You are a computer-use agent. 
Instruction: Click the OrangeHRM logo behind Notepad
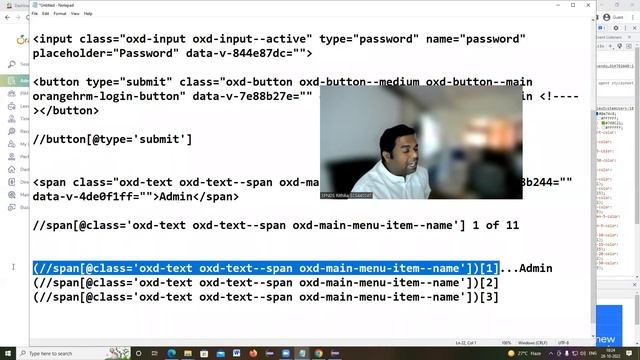pyautogui.click(x=22, y=40)
